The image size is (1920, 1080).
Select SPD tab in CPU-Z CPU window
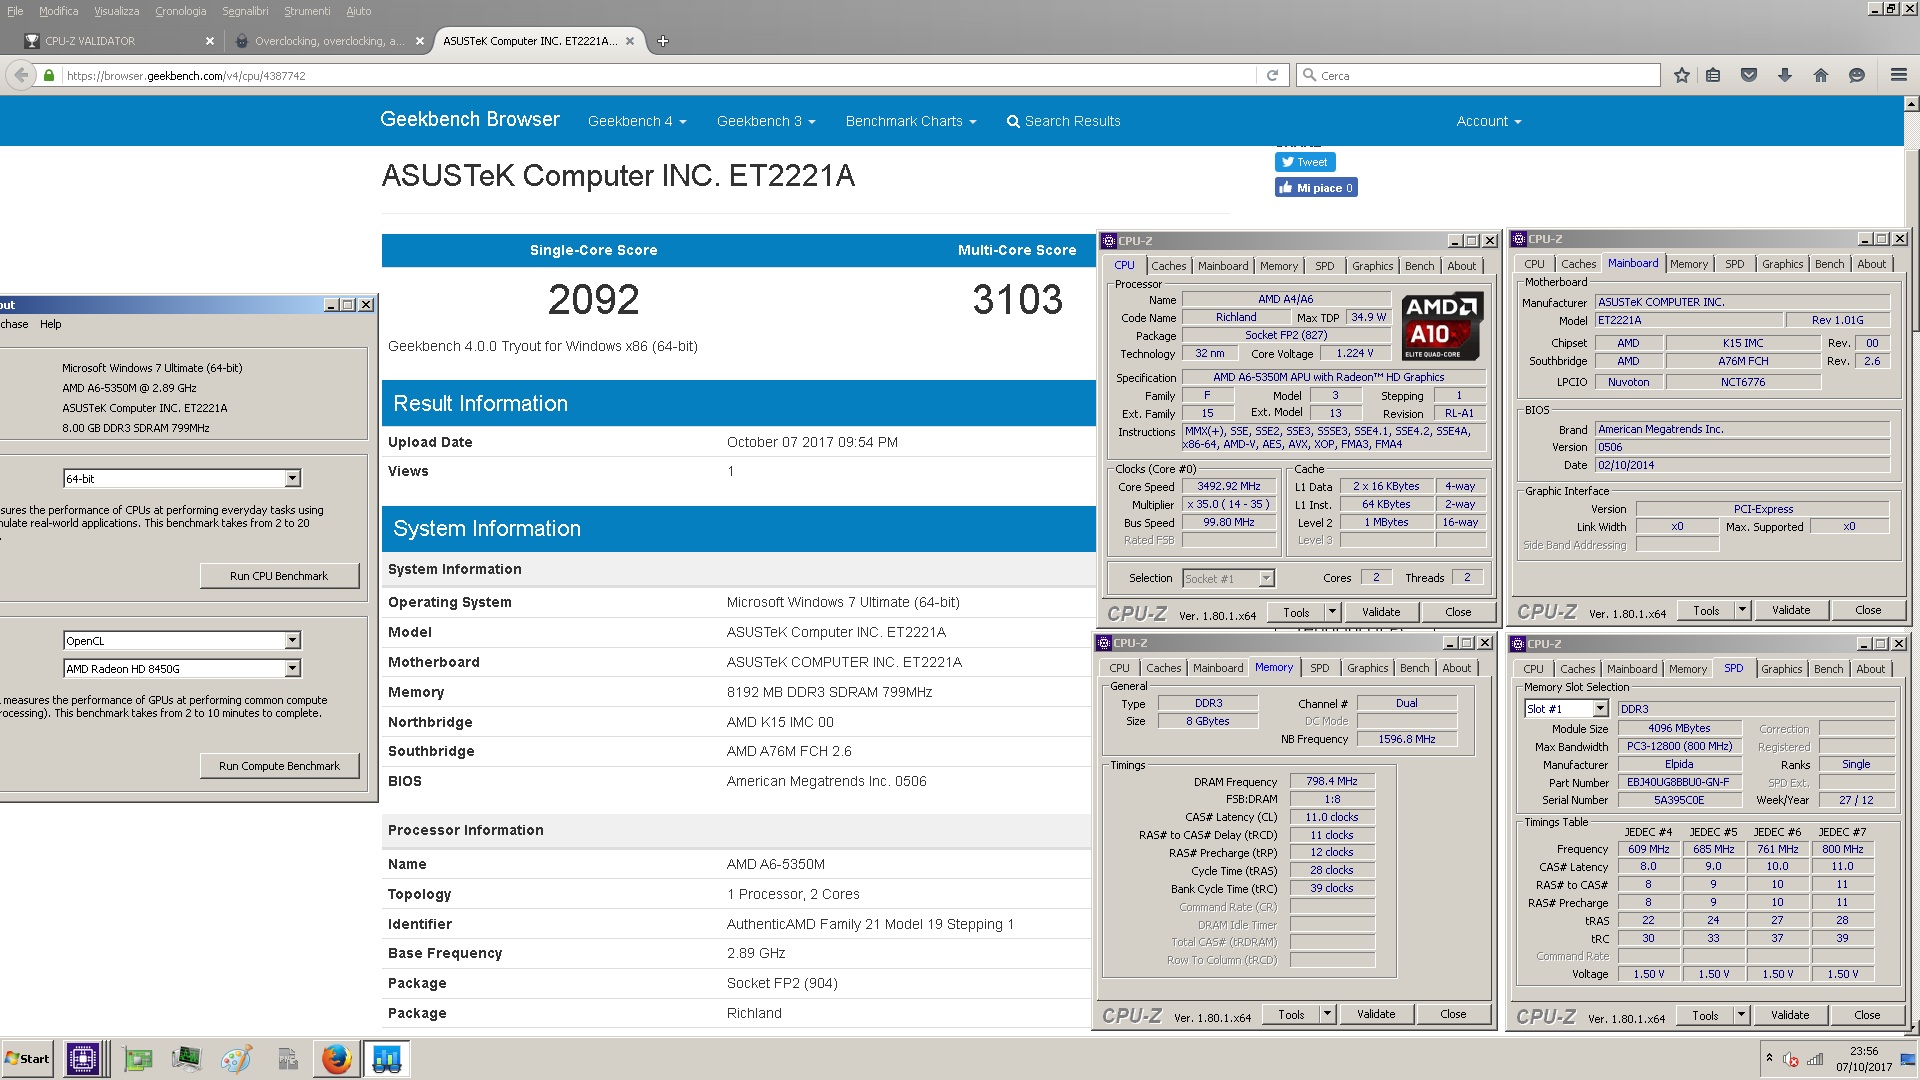point(1324,266)
